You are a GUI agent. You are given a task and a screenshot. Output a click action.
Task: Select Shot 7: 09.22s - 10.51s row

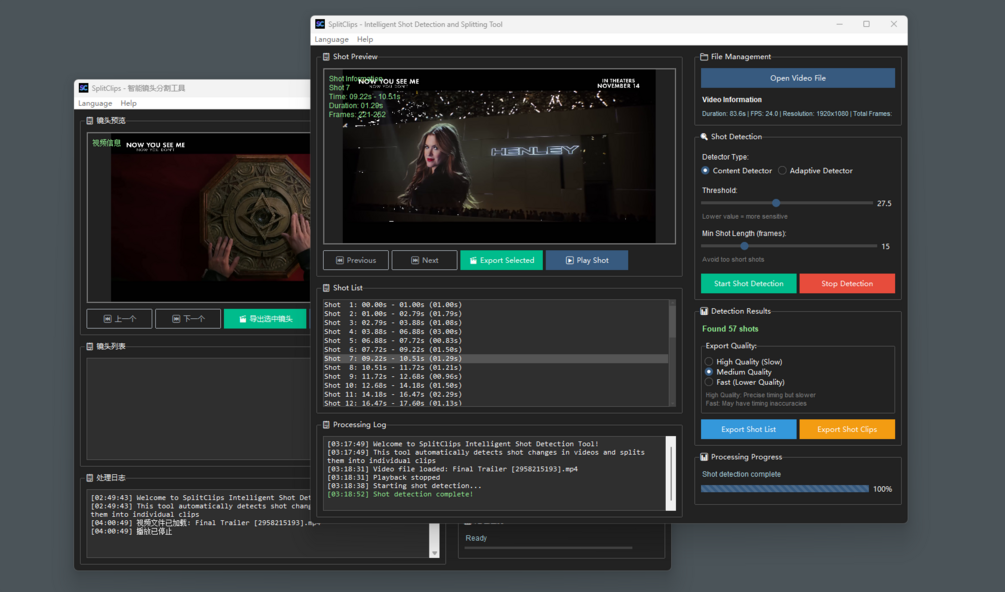tap(495, 359)
